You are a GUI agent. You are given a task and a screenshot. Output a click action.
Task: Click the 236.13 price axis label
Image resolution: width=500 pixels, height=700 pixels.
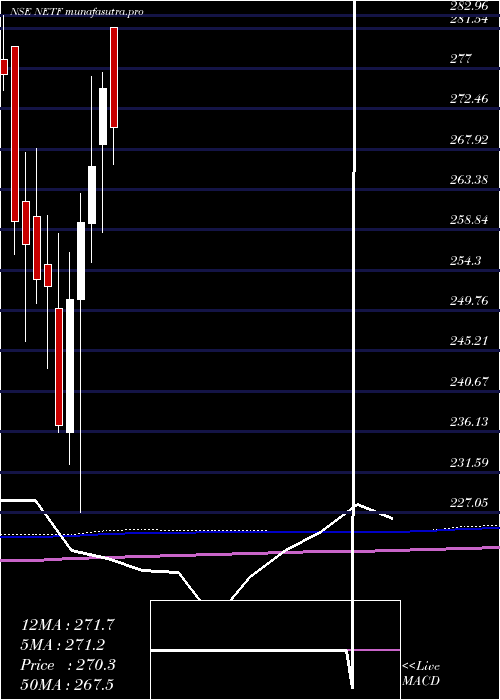(x=469, y=421)
